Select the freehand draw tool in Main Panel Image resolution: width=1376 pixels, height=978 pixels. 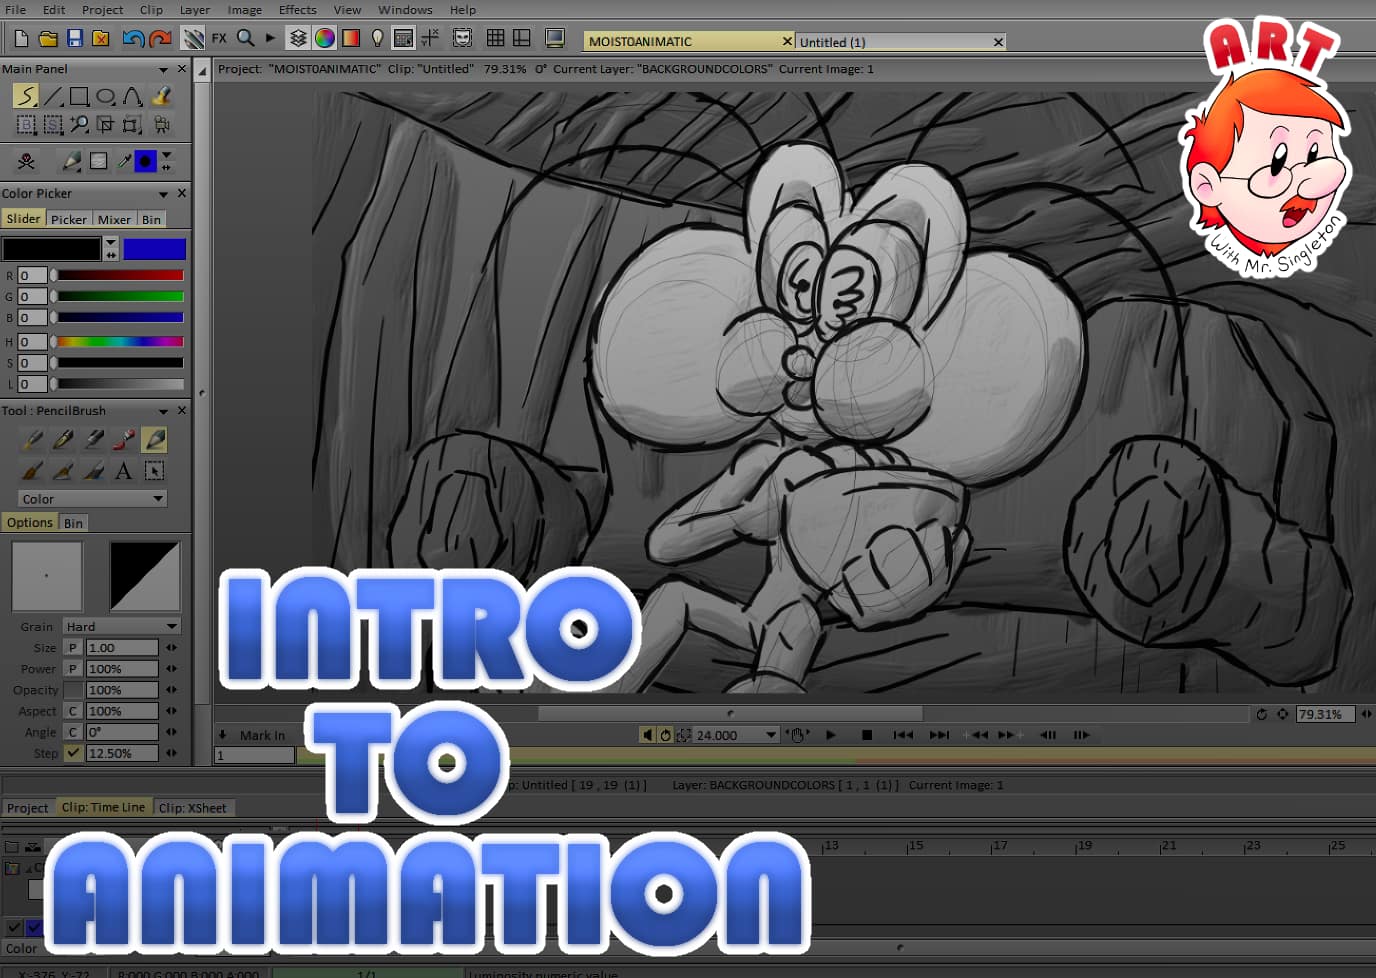(x=25, y=96)
